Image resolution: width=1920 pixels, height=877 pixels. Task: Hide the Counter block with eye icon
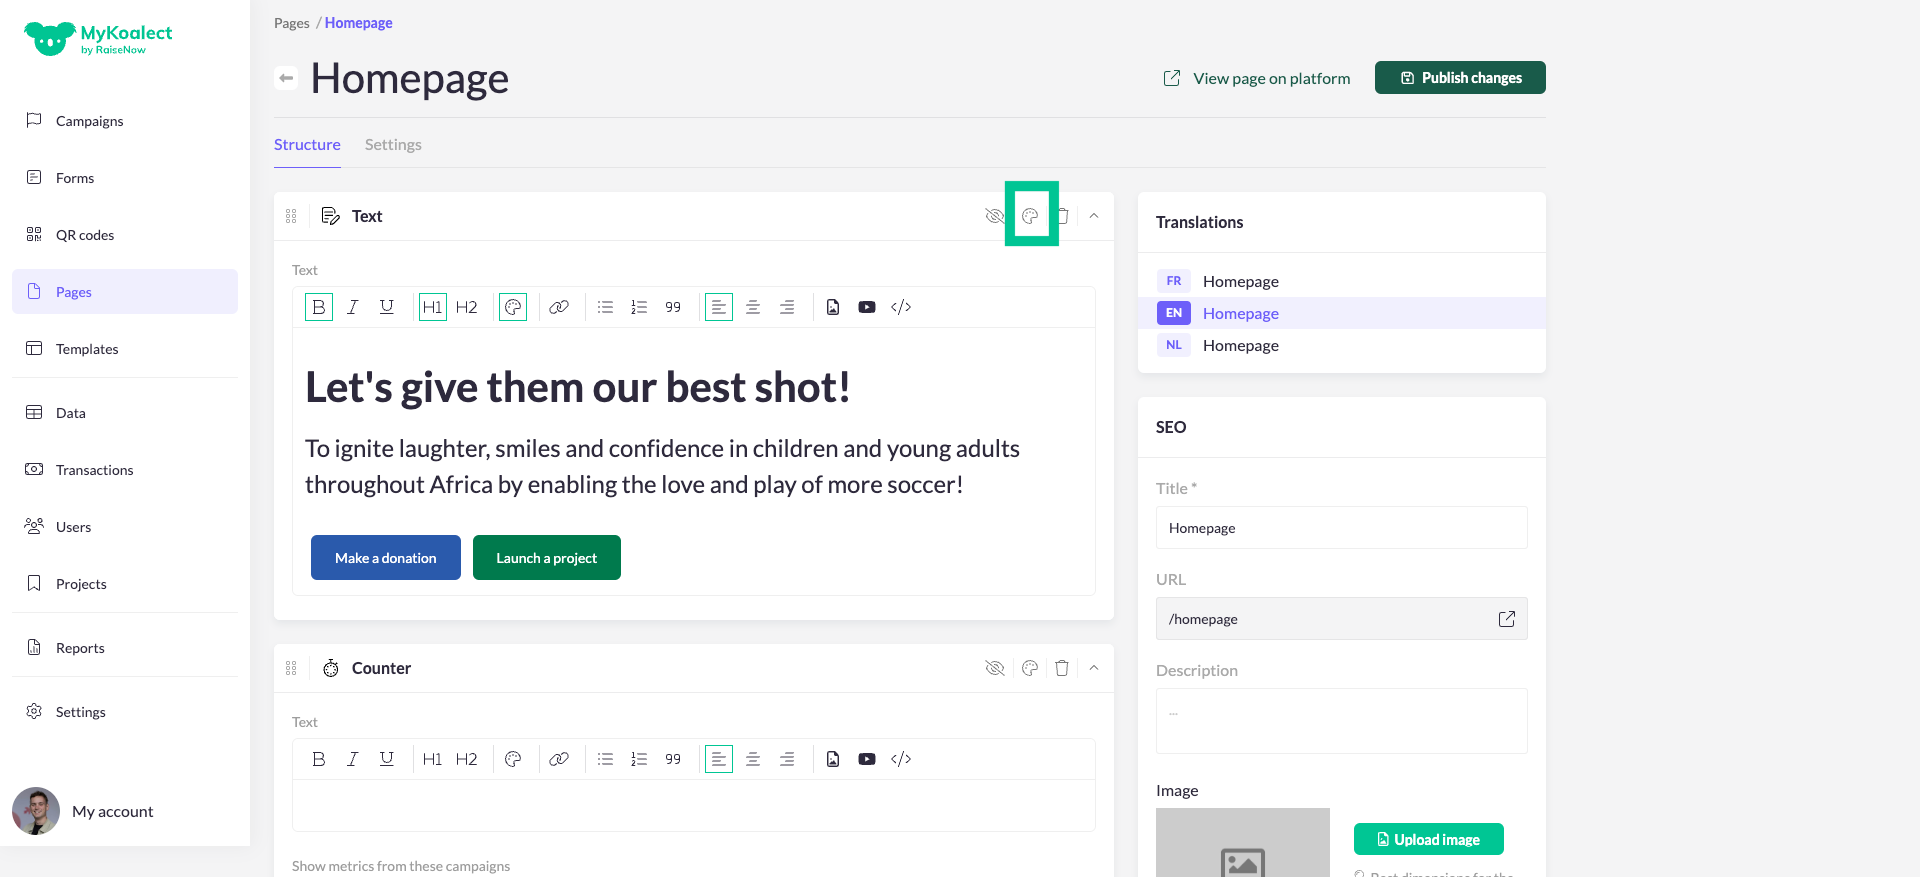(994, 668)
